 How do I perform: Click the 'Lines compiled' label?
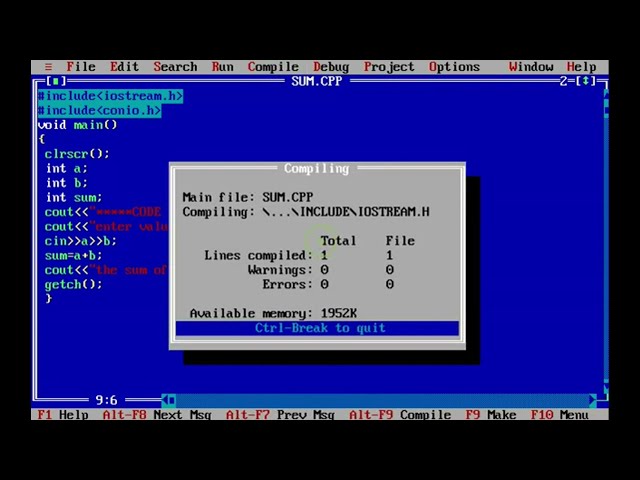point(258,256)
